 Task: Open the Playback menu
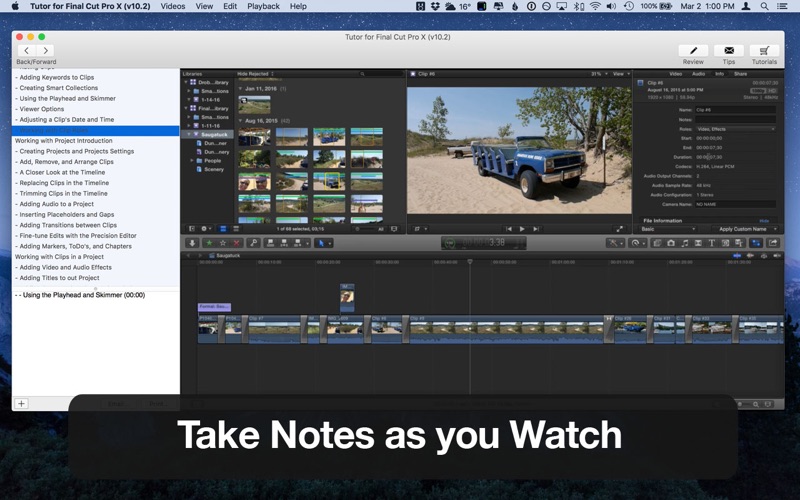263,6
